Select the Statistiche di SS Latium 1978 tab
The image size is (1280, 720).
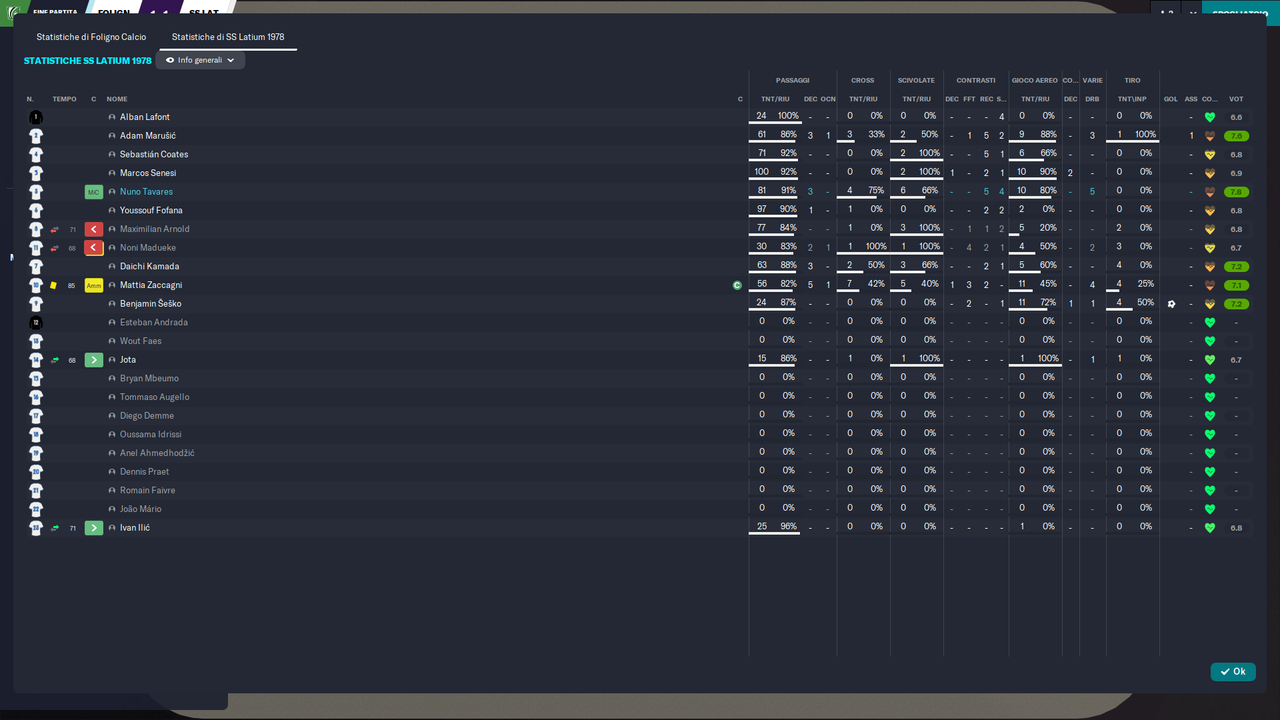(x=228, y=37)
